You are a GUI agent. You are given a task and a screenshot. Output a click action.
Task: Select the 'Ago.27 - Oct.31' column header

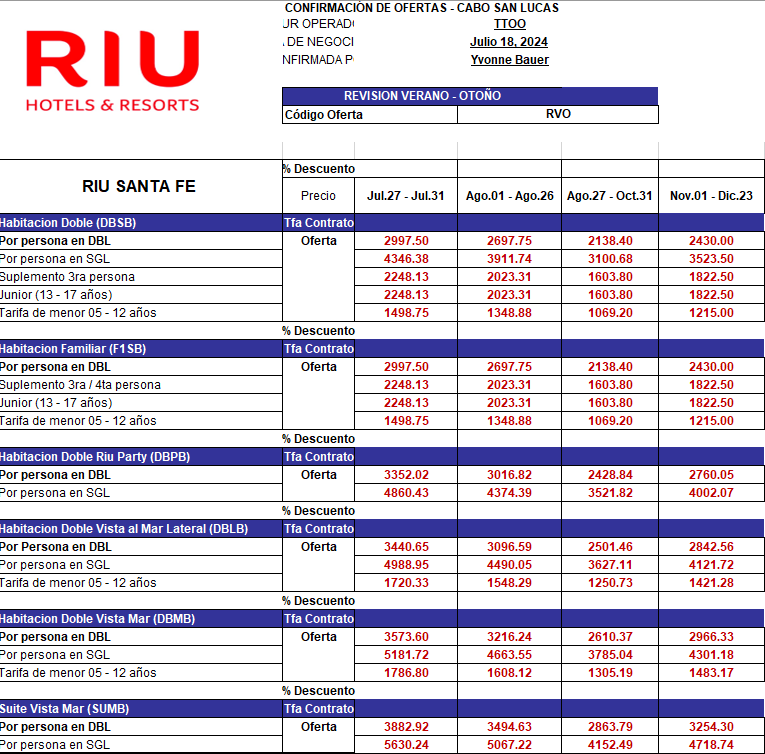pyautogui.click(x=609, y=196)
